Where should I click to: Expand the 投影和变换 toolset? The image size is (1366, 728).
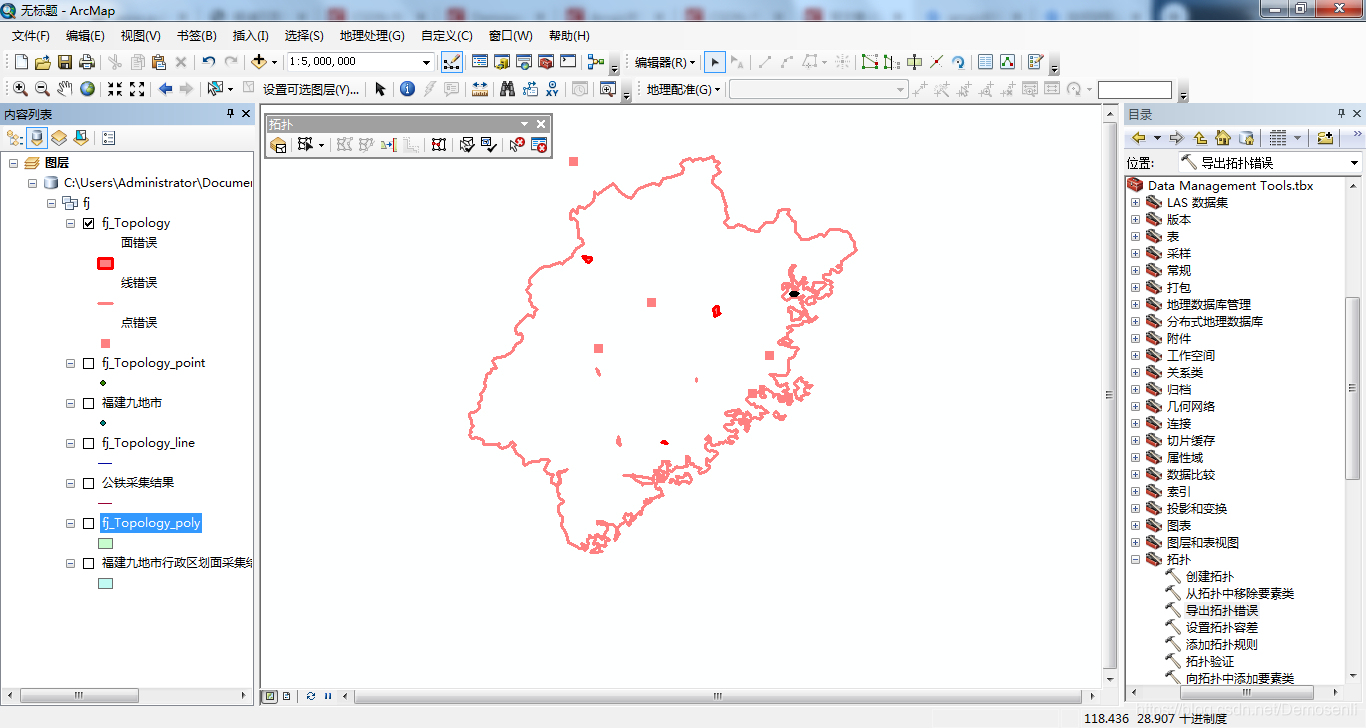[x=1135, y=509]
